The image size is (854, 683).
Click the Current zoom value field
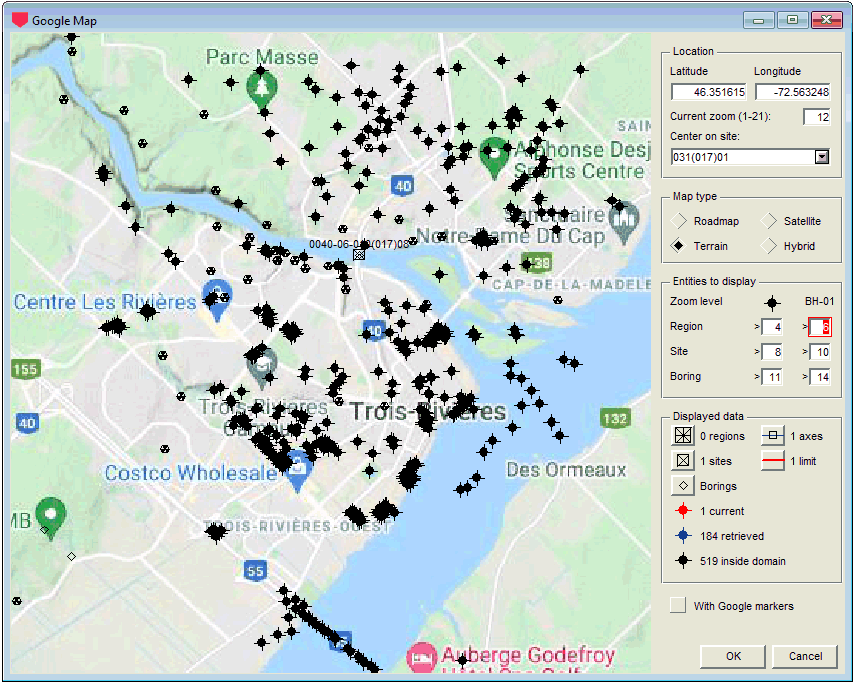click(x=816, y=117)
